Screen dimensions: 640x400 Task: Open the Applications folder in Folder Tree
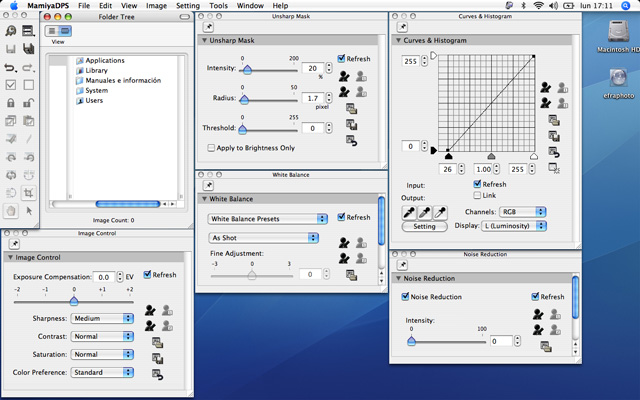point(100,60)
